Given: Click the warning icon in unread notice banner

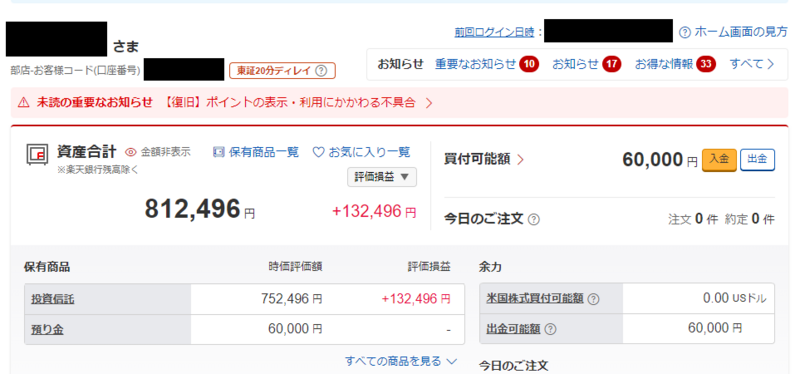Looking at the screenshot, I should click(24, 103).
